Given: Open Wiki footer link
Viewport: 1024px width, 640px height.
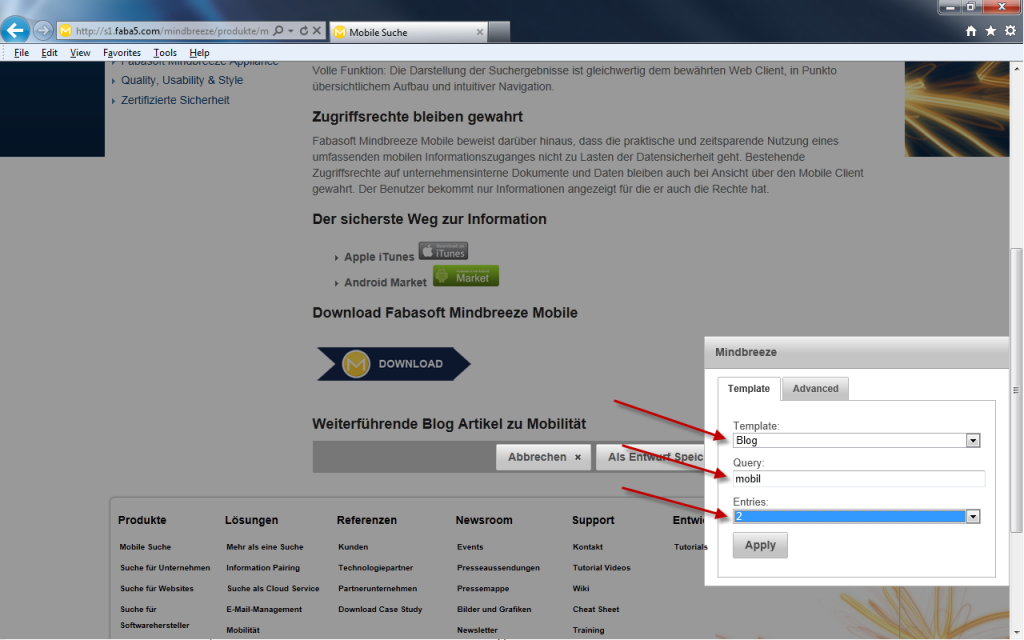Looking at the screenshot, I should click(581, 589).
